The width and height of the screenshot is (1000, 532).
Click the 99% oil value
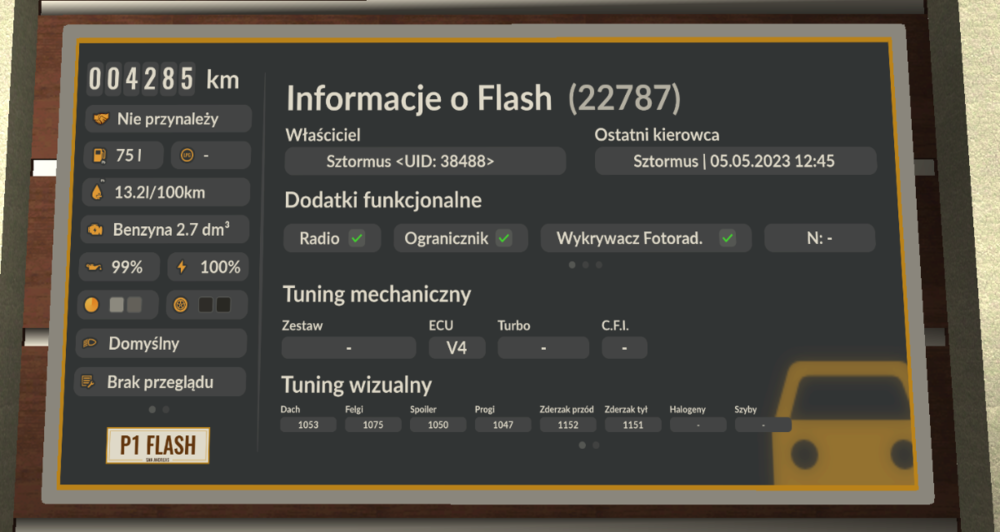[127, 267]
